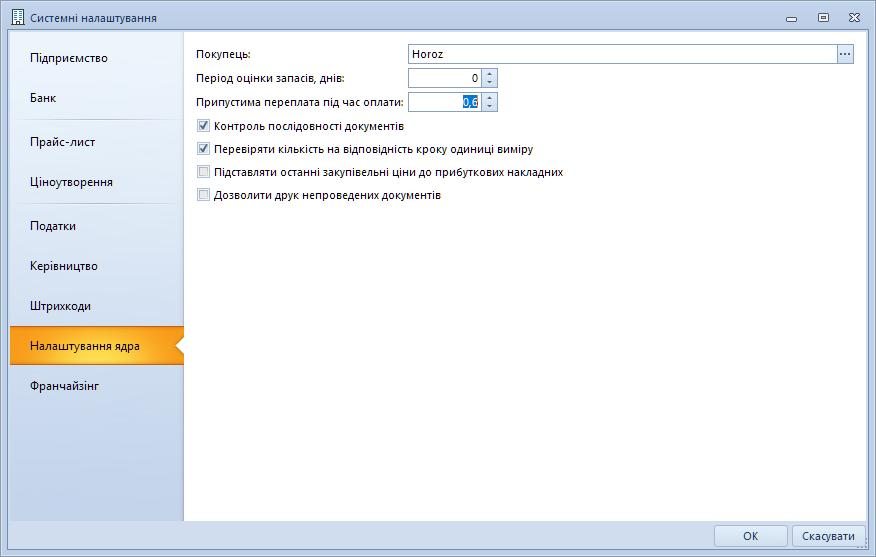Toggle Перевіряти кількість на відповідність кроку checkbox

coord(204,150)
